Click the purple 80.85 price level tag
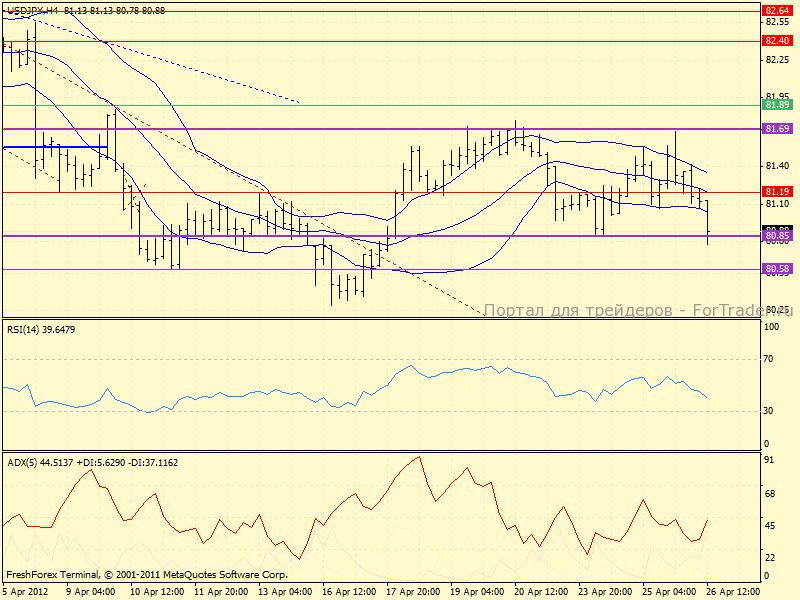800x600 pixels. point(776,238)
